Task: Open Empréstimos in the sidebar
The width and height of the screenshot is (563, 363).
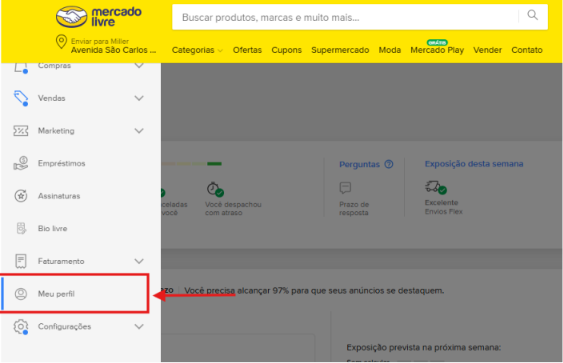Action: click(x=61, y=163)
